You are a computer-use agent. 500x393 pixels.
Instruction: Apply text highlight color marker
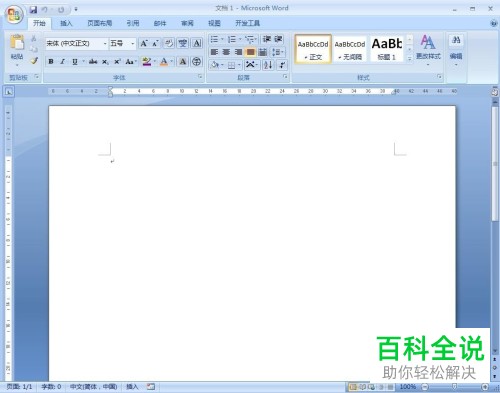point(146,62)
